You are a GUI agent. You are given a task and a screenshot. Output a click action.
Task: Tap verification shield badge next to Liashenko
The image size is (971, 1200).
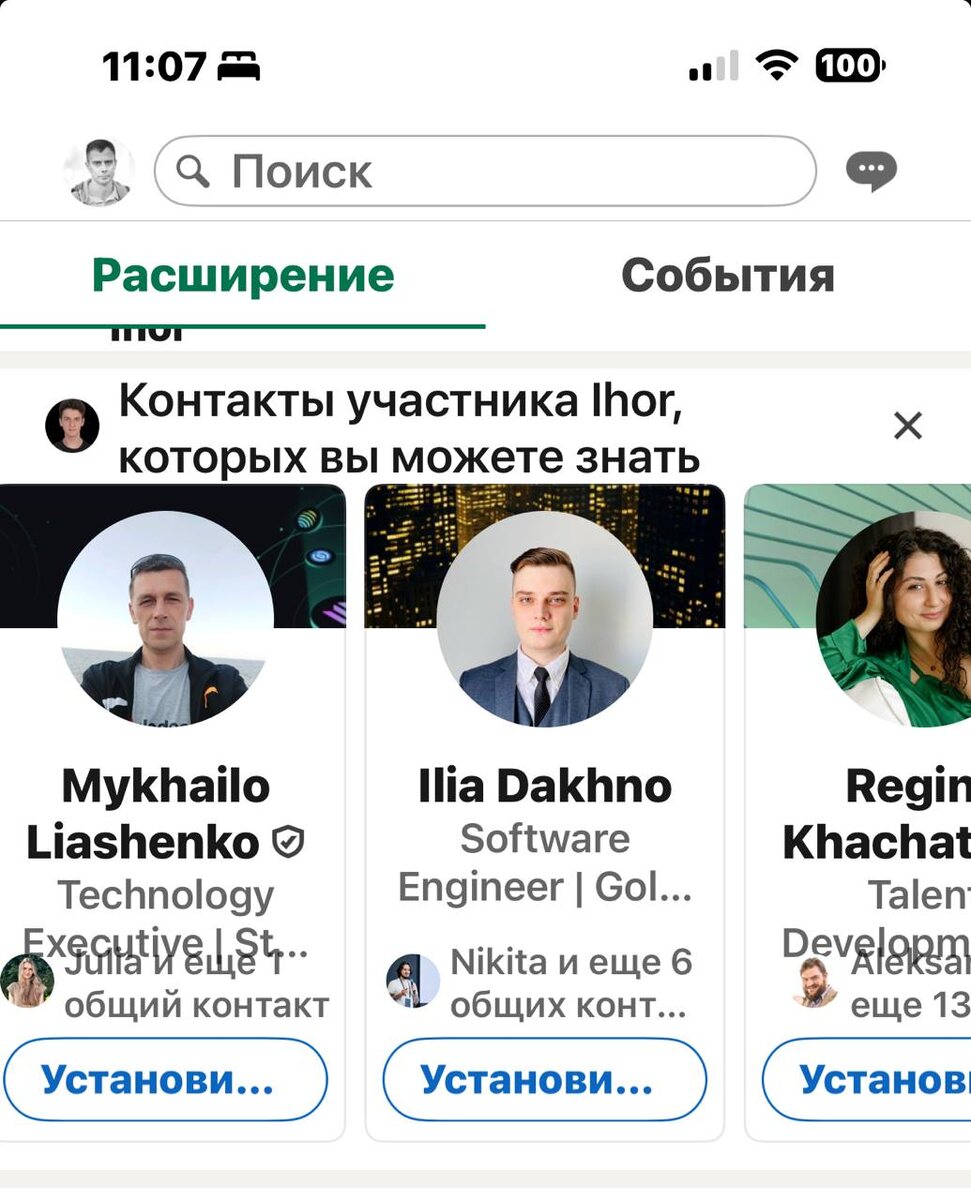tap(288, 843)
